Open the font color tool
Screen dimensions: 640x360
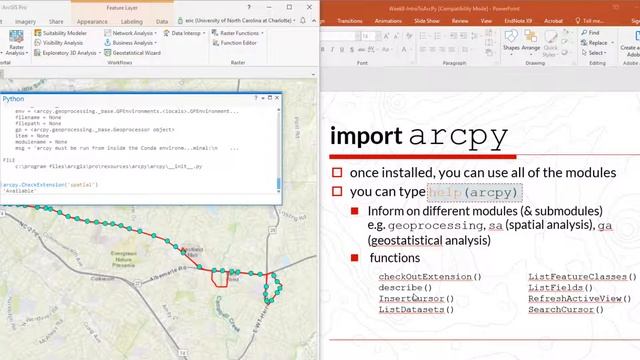405,49
